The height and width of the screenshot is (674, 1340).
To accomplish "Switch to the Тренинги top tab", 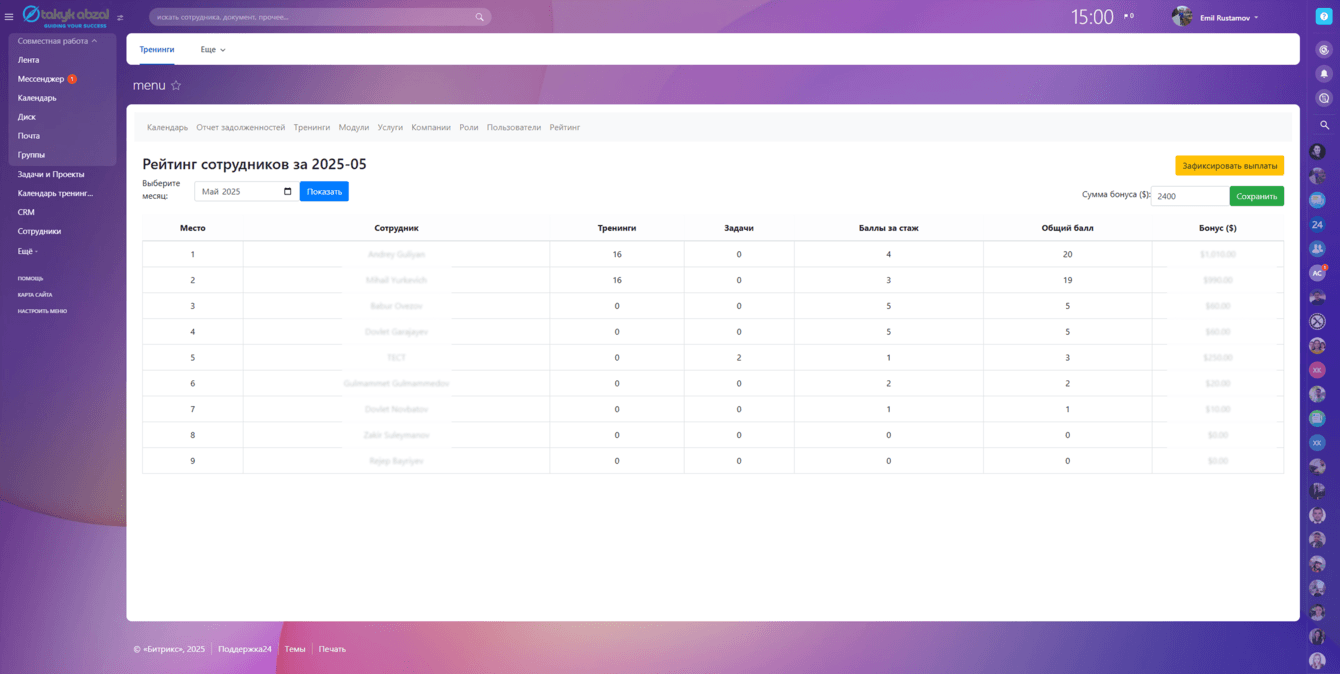I will coord(157,49).
